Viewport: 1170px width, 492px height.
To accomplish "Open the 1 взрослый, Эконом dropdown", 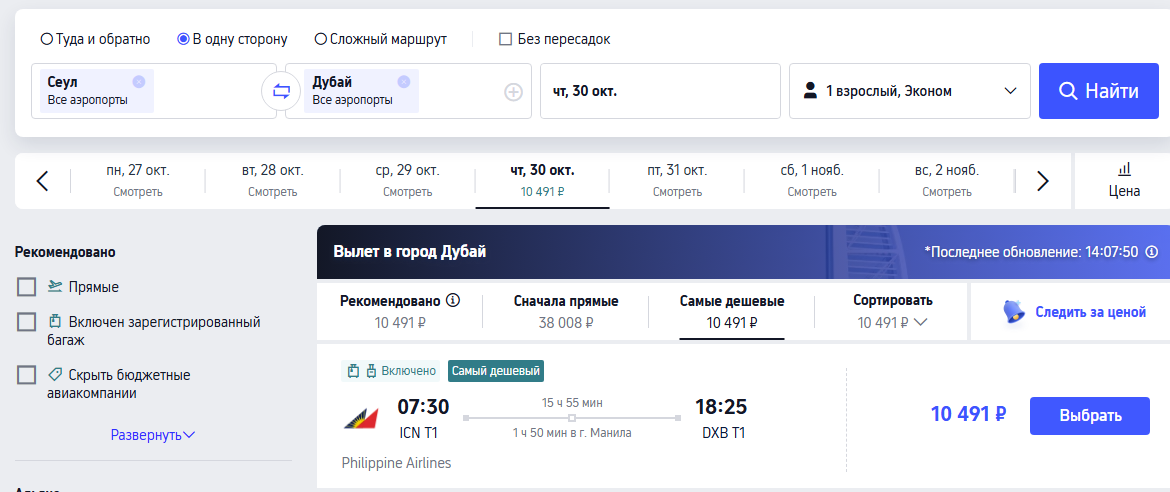I will click(x=910, y=91).
